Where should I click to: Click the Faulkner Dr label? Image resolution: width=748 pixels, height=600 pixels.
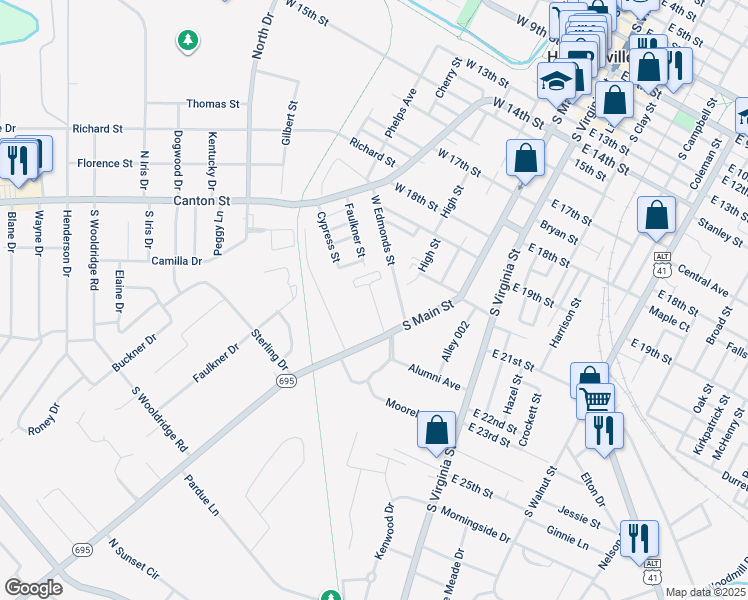coord(216,363)
